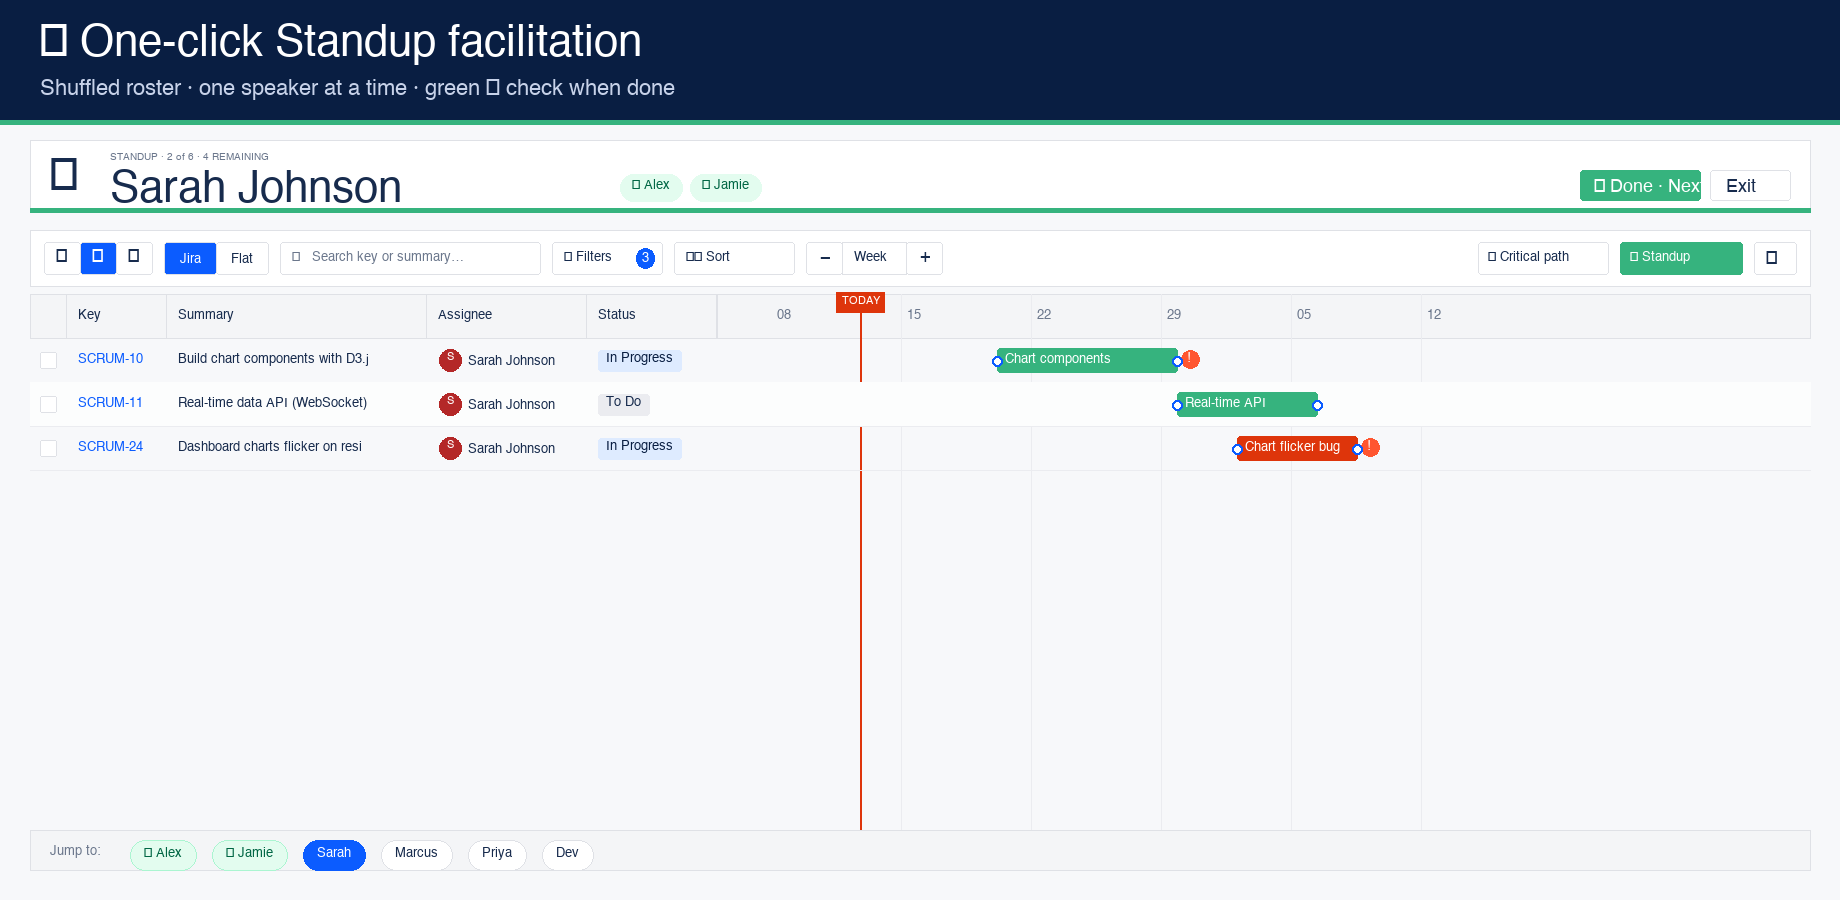The image size is (1840, 900).
Task: Click Done · Next to advance the standup
Action: click(1640, 185)
